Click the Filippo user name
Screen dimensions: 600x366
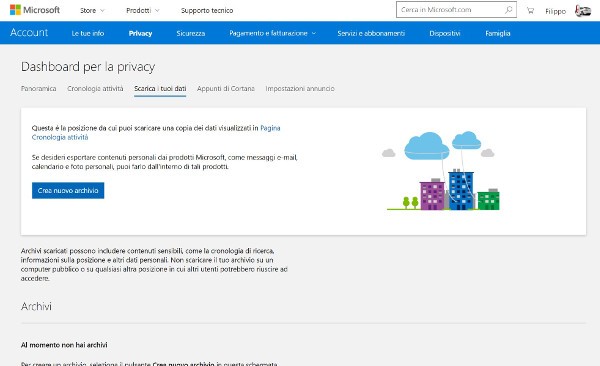(555, 11)
